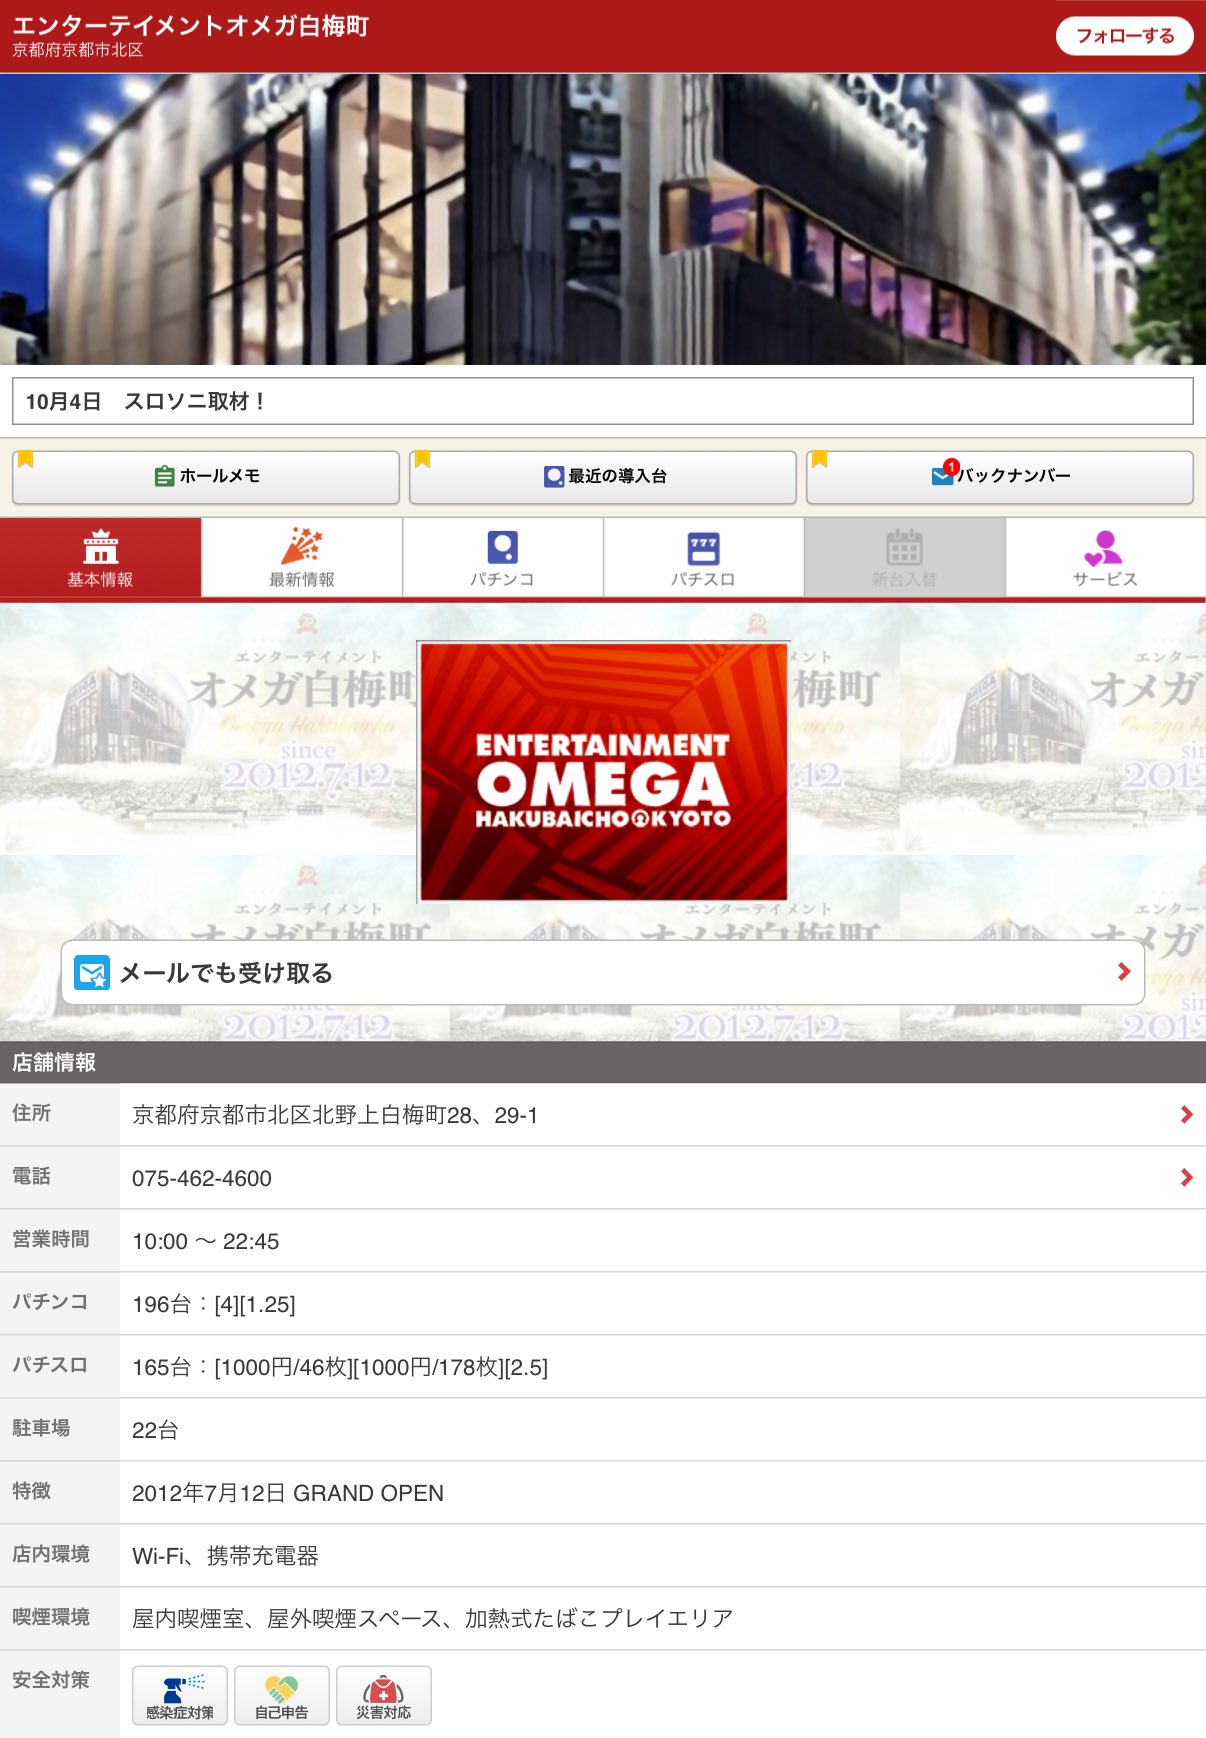Open the 住所 address row chevron

click(x=1187, y=1114)
